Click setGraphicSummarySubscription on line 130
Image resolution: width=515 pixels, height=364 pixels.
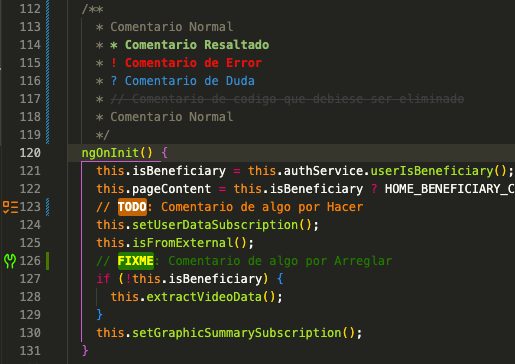[237, 333]
